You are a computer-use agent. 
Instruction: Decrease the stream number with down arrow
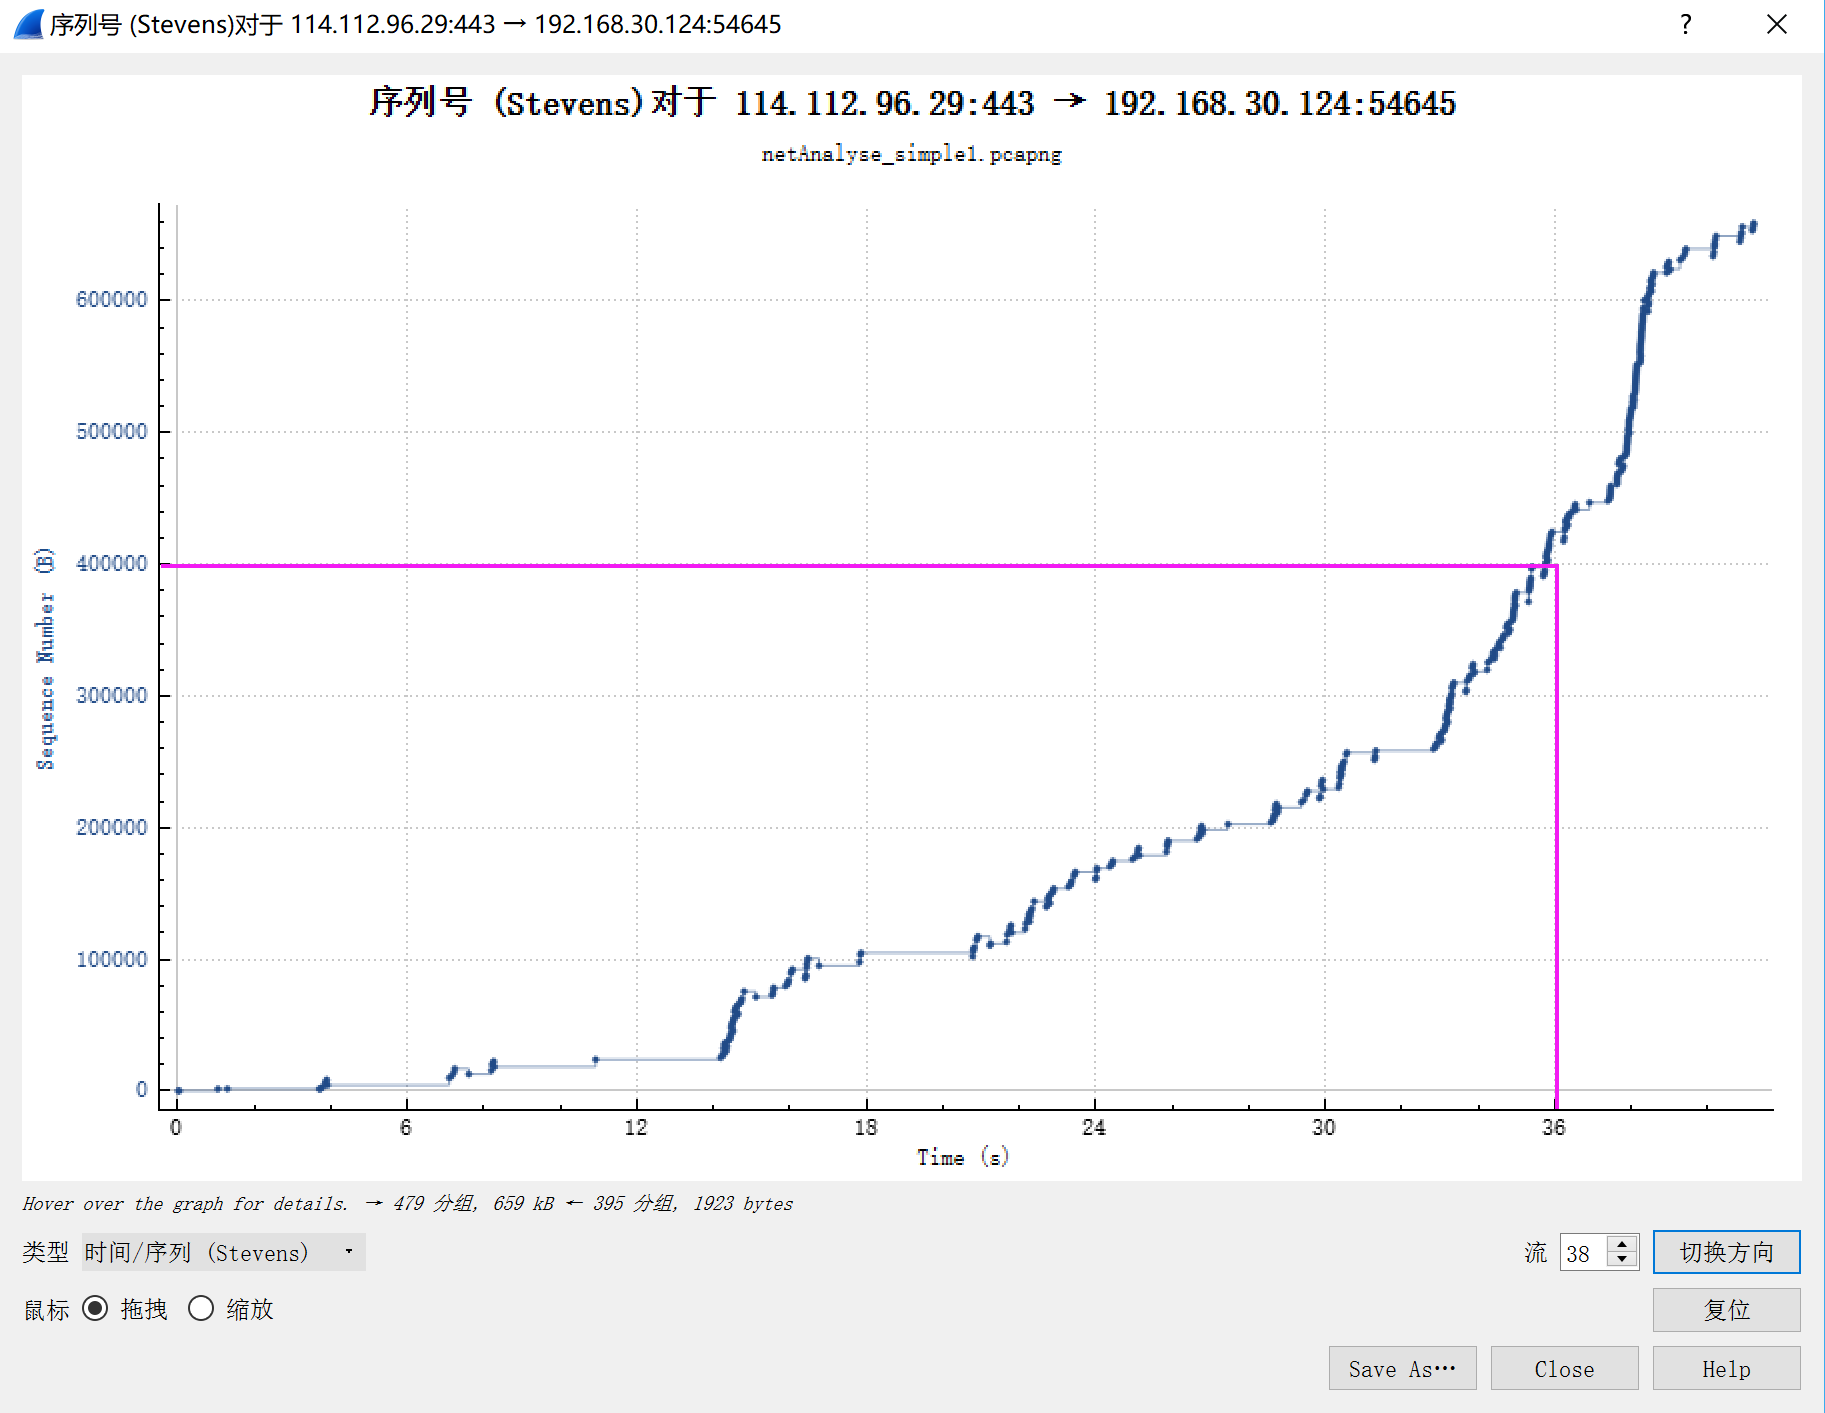tap(1622, 1259)
